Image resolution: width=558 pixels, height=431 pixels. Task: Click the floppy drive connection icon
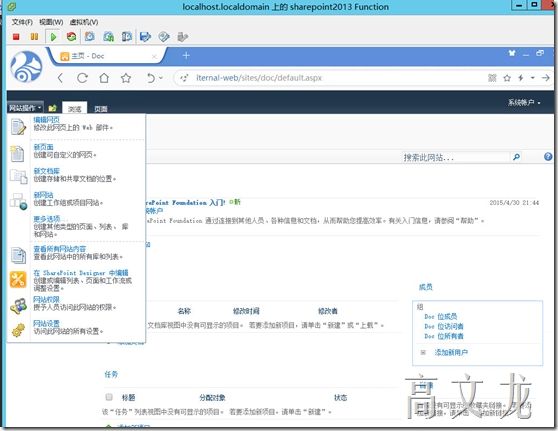[x=145, y=37]
